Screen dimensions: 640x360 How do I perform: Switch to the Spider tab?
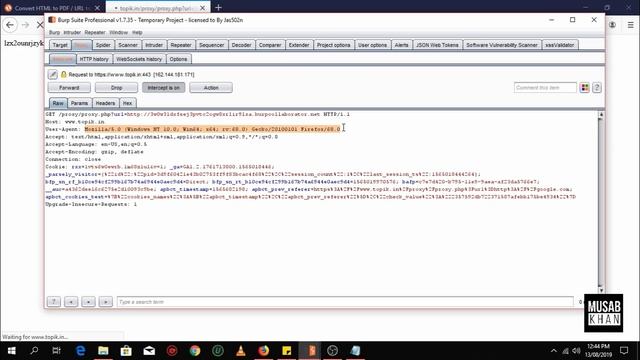103,45
